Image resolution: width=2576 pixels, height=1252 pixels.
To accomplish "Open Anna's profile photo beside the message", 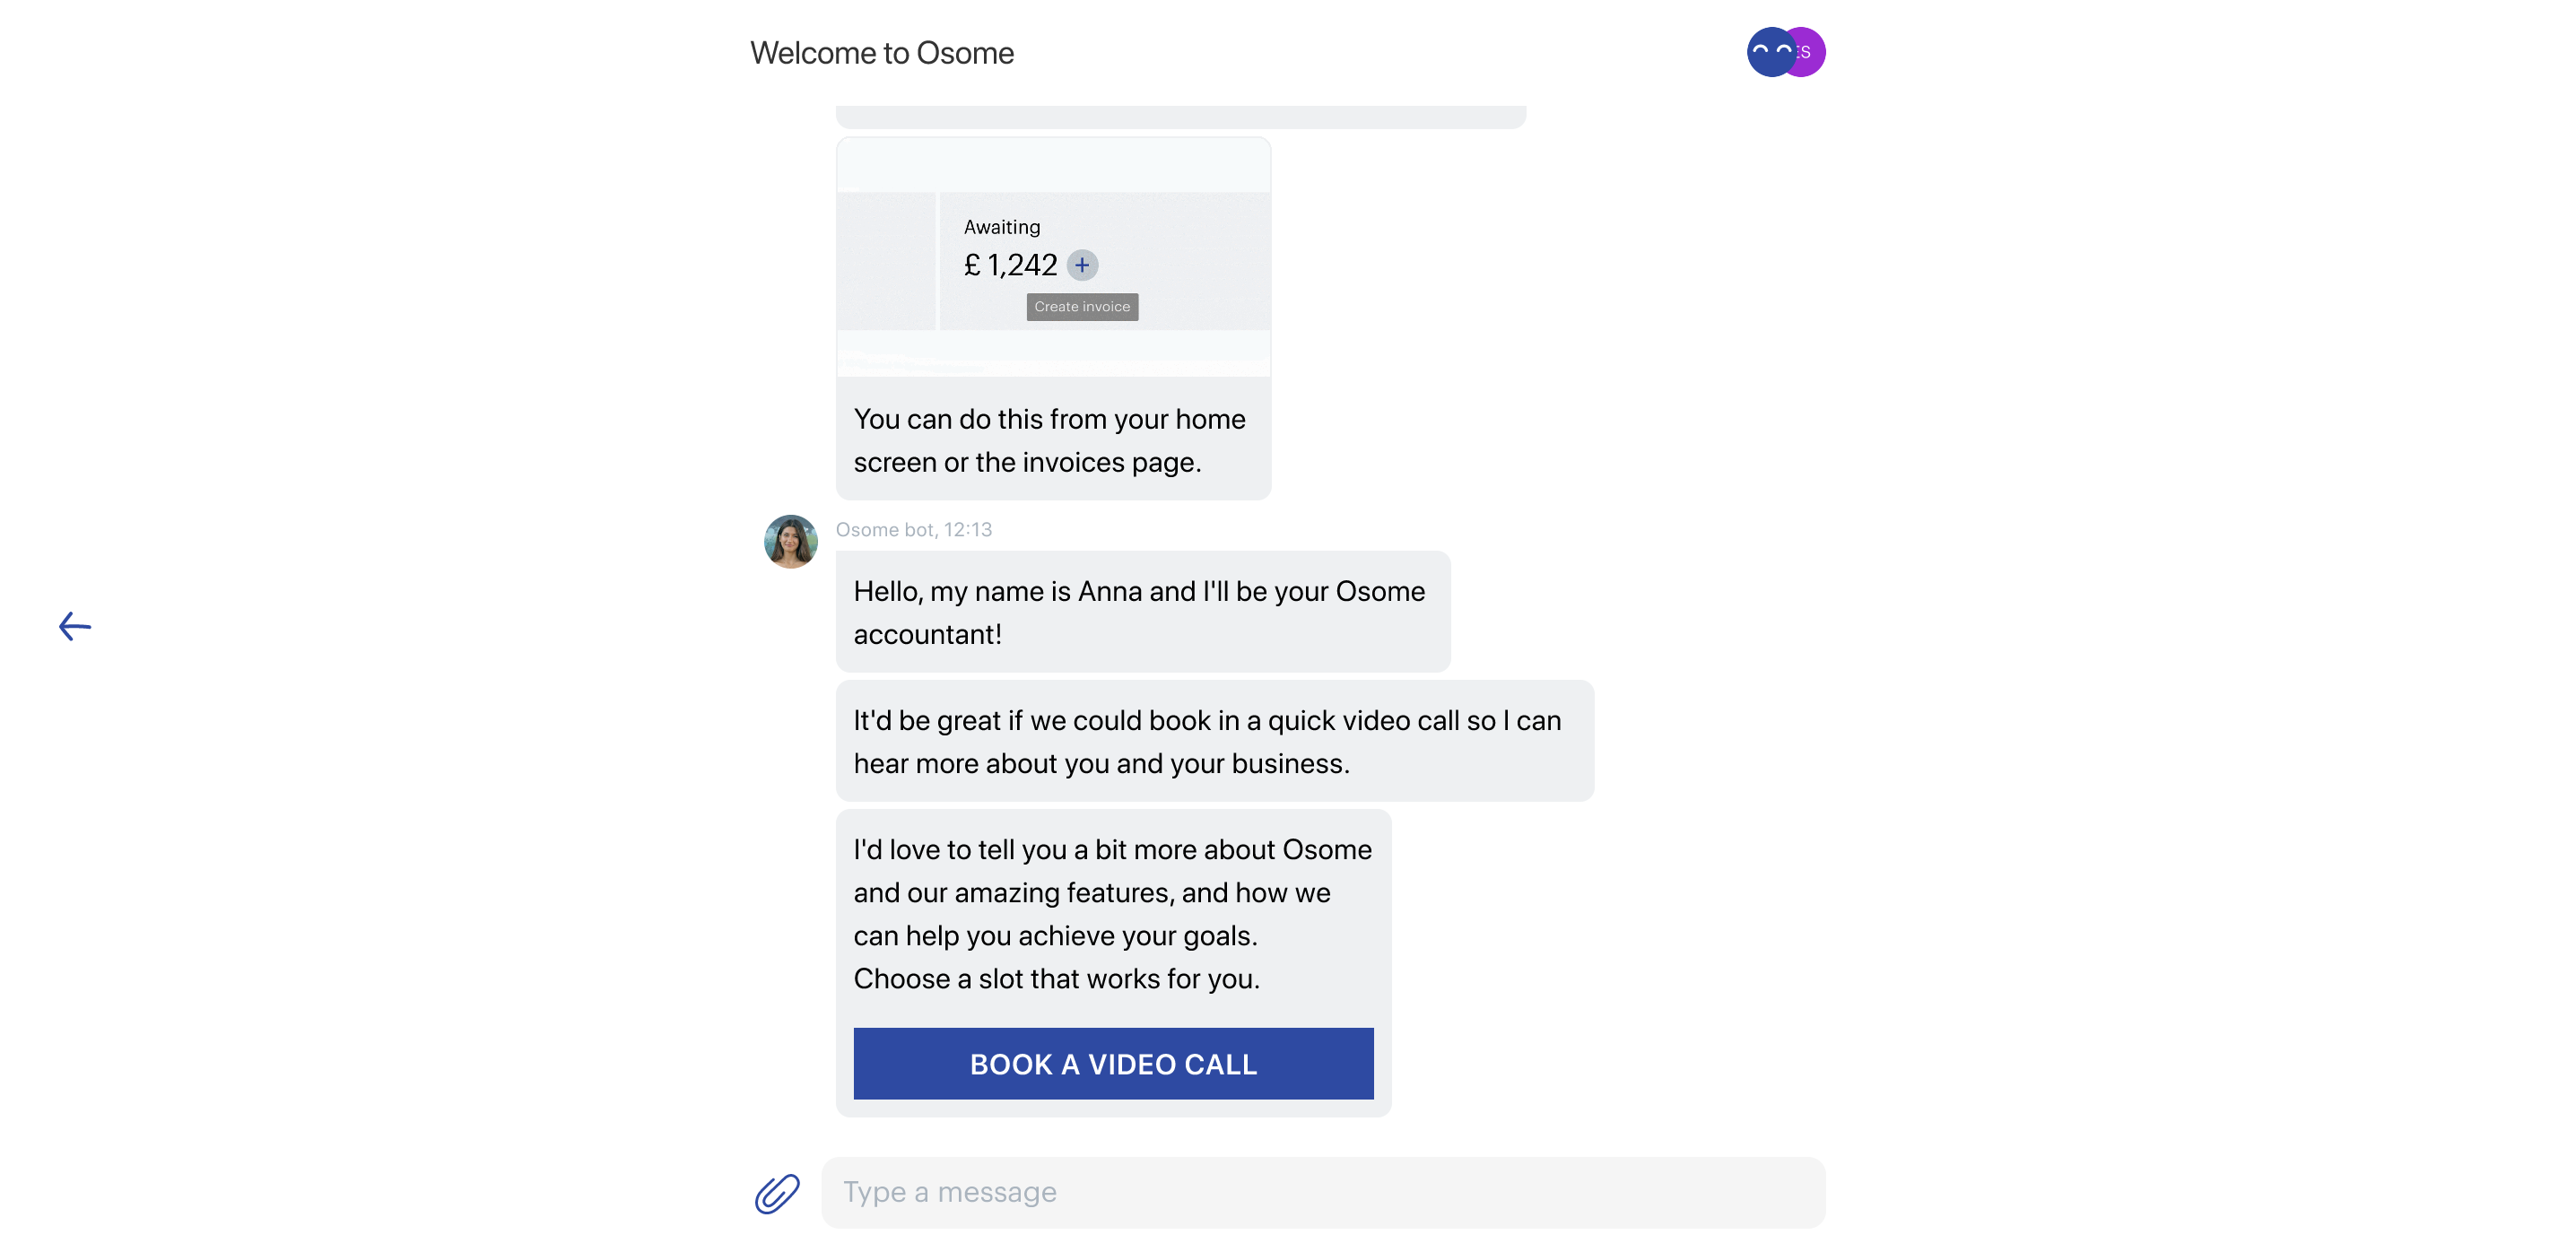I will point(790,542).
